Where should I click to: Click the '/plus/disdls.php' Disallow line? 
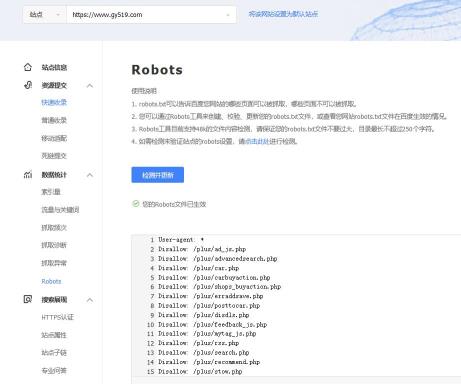click(204, 315)
